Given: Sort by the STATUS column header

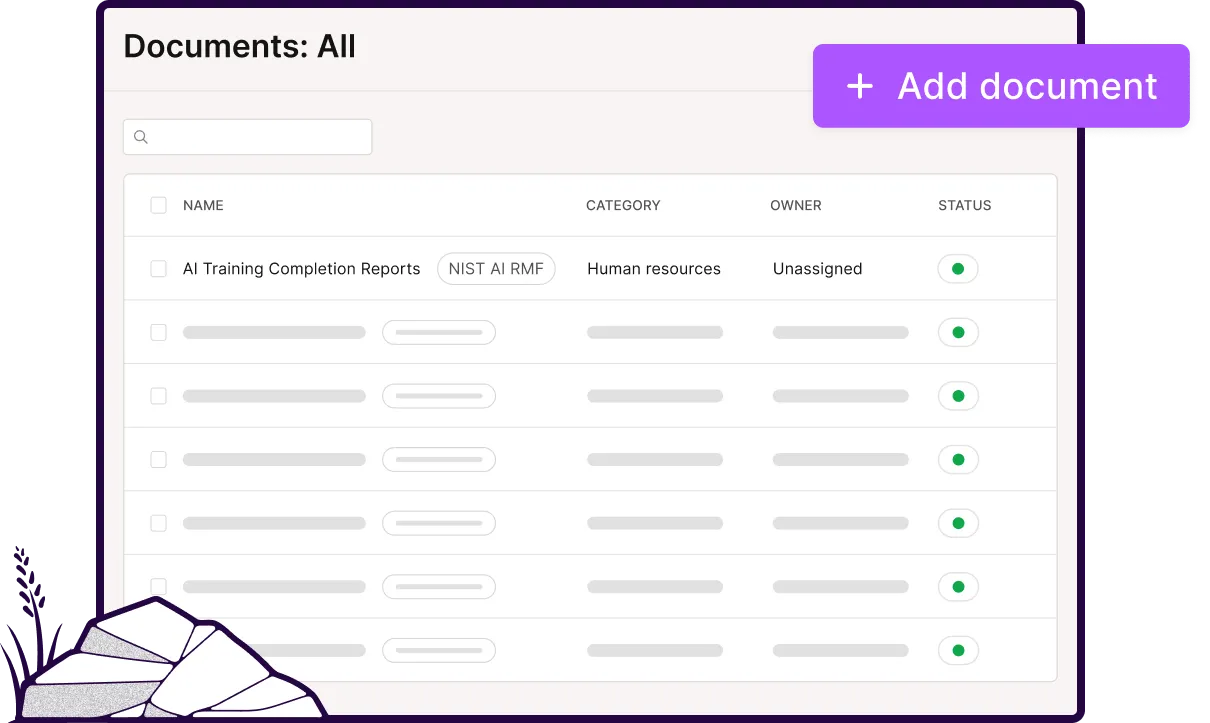Looking at the screenshot, I should tap(964, 205).
